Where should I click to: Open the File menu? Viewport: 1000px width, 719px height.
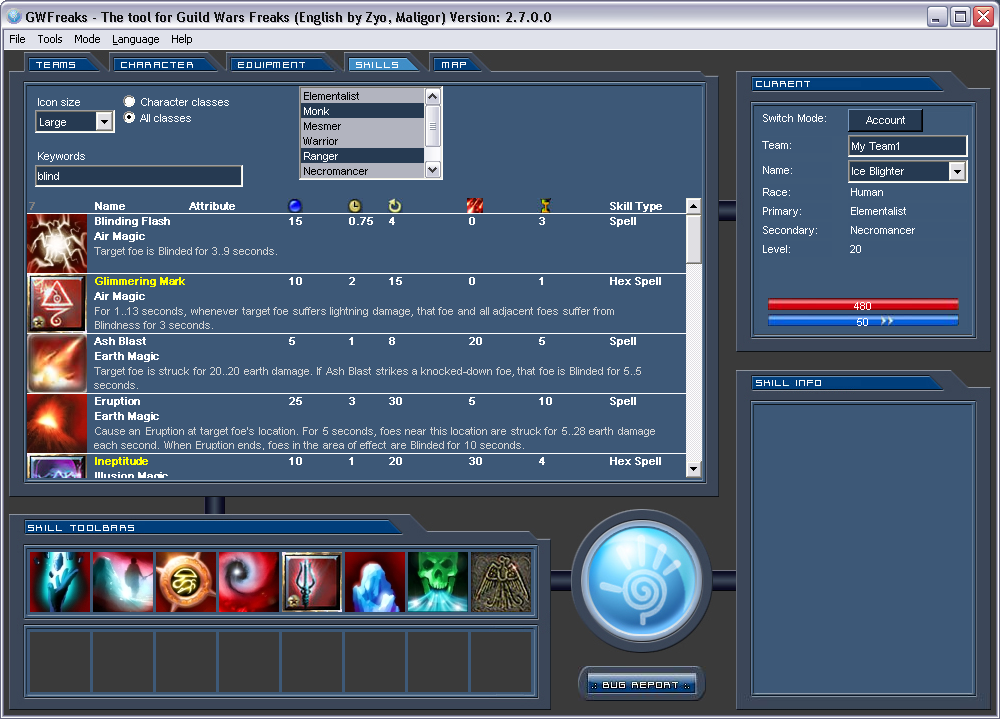tap(17, 39)
